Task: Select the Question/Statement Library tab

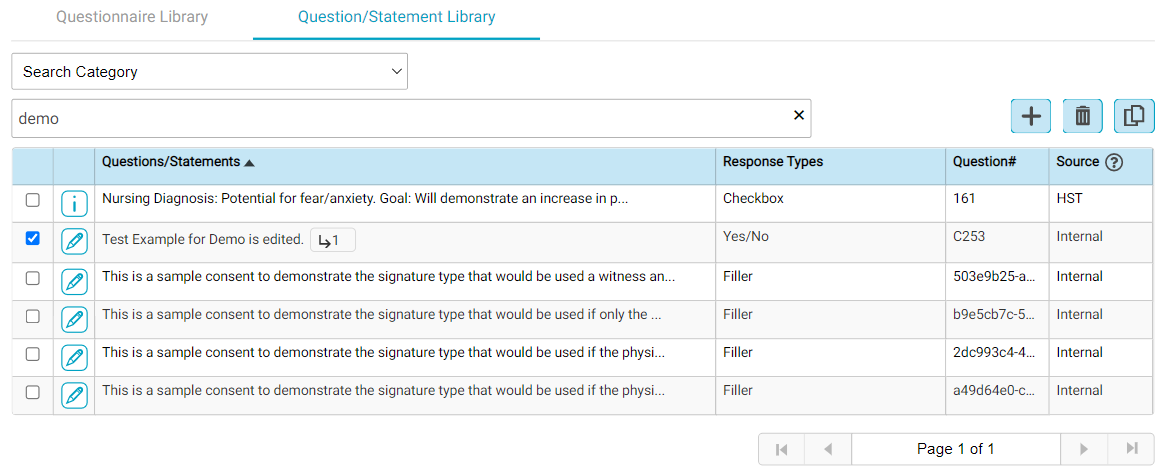Action: tap(396, 17)
